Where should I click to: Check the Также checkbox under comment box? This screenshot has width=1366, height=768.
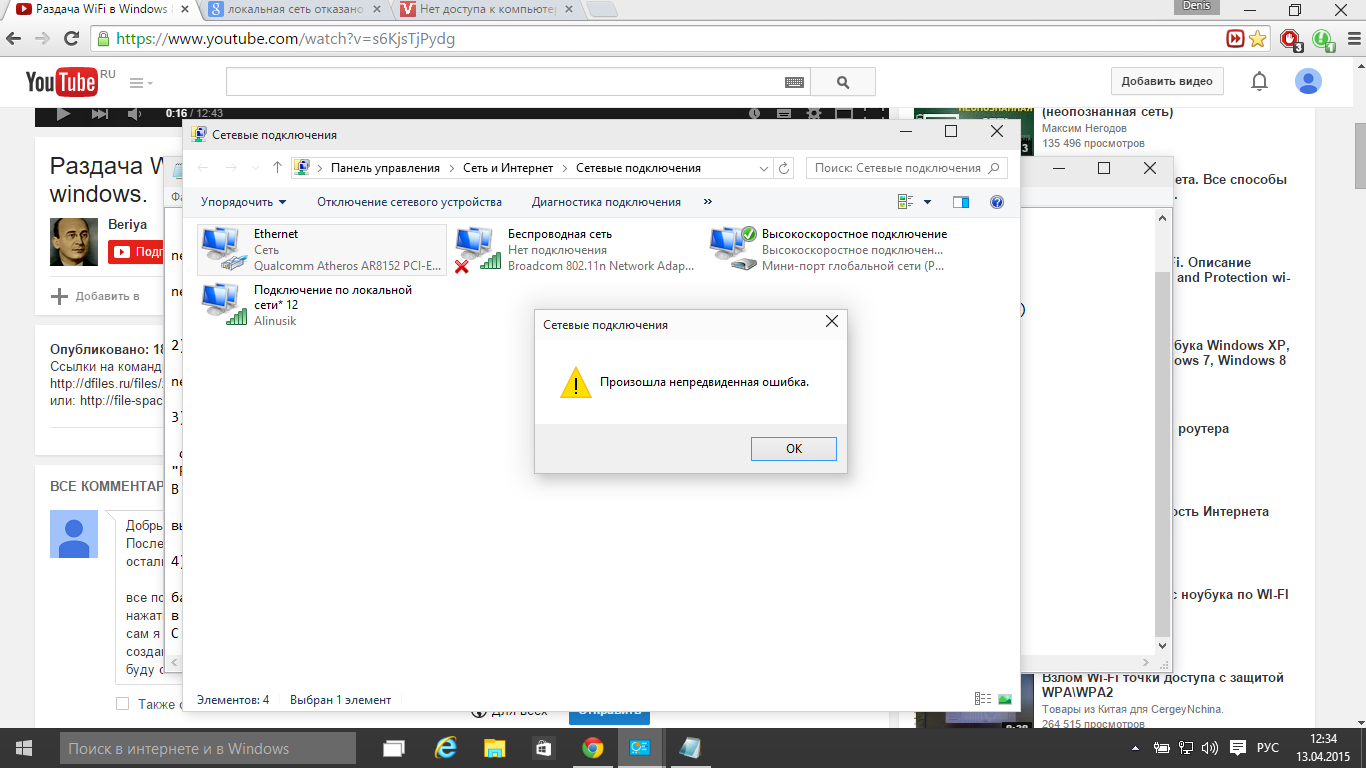click(x=122, y=704)
